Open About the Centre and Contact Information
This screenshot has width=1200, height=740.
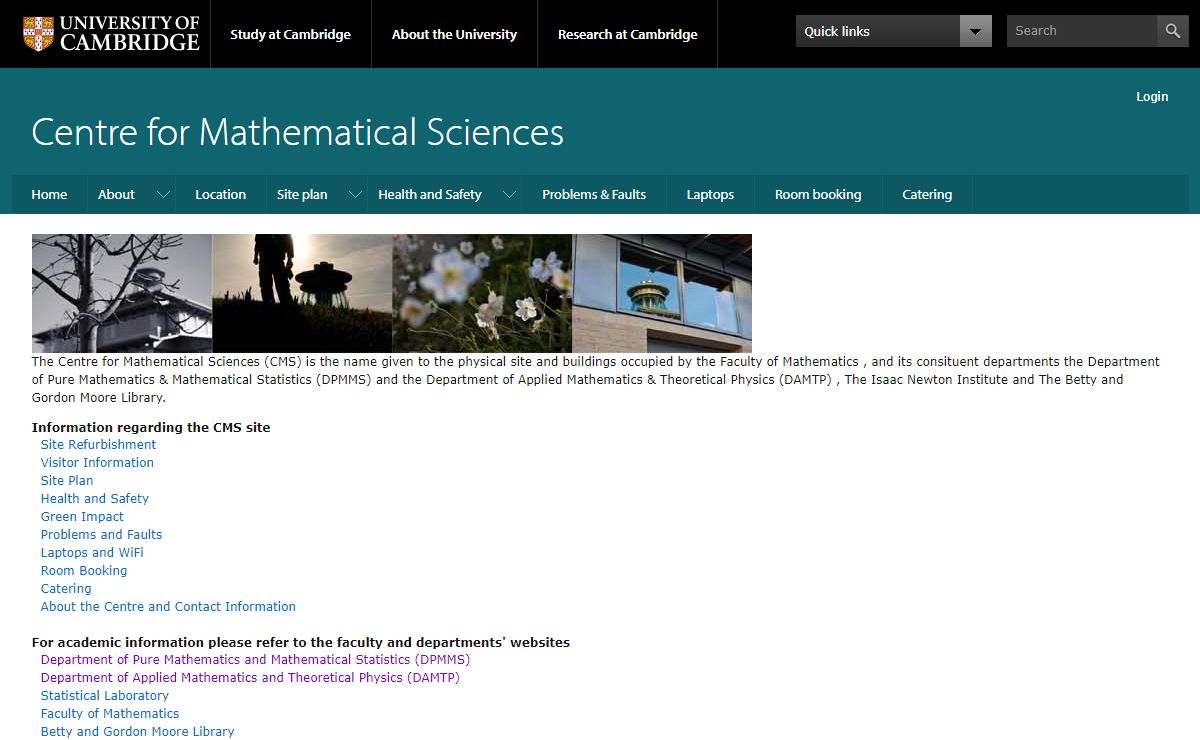[x=168, y=607]
